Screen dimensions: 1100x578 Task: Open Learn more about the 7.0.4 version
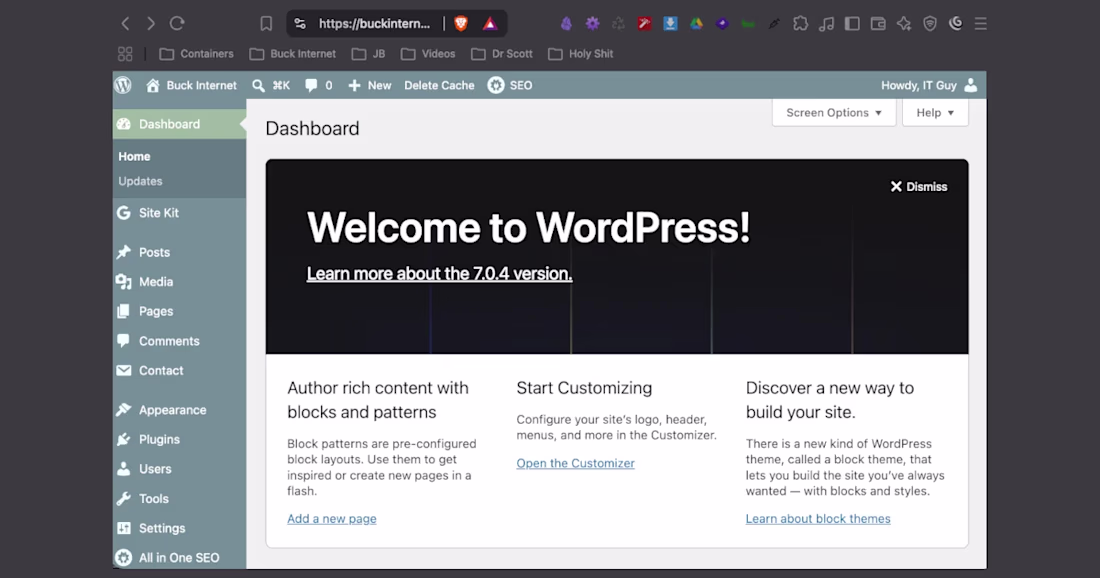tap(439, 274)
